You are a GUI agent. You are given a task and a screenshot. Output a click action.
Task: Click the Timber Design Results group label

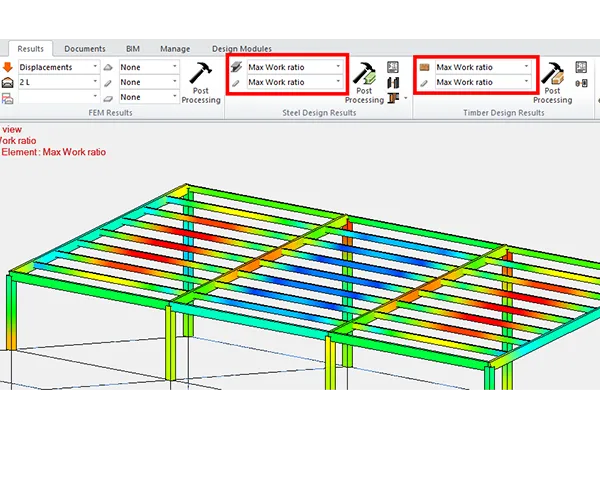504,113
